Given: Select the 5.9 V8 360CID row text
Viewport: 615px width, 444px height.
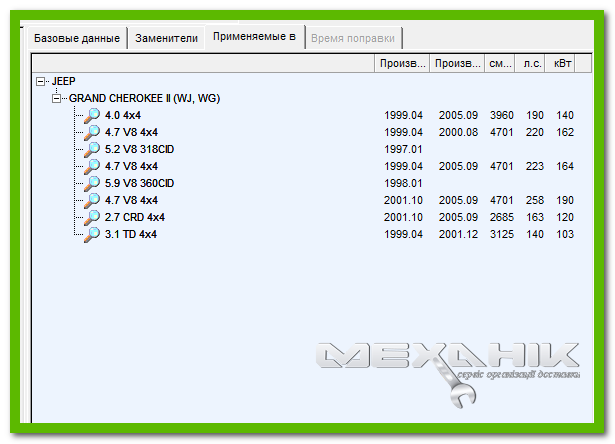Looking at the screenshot, I should point(139,183).
